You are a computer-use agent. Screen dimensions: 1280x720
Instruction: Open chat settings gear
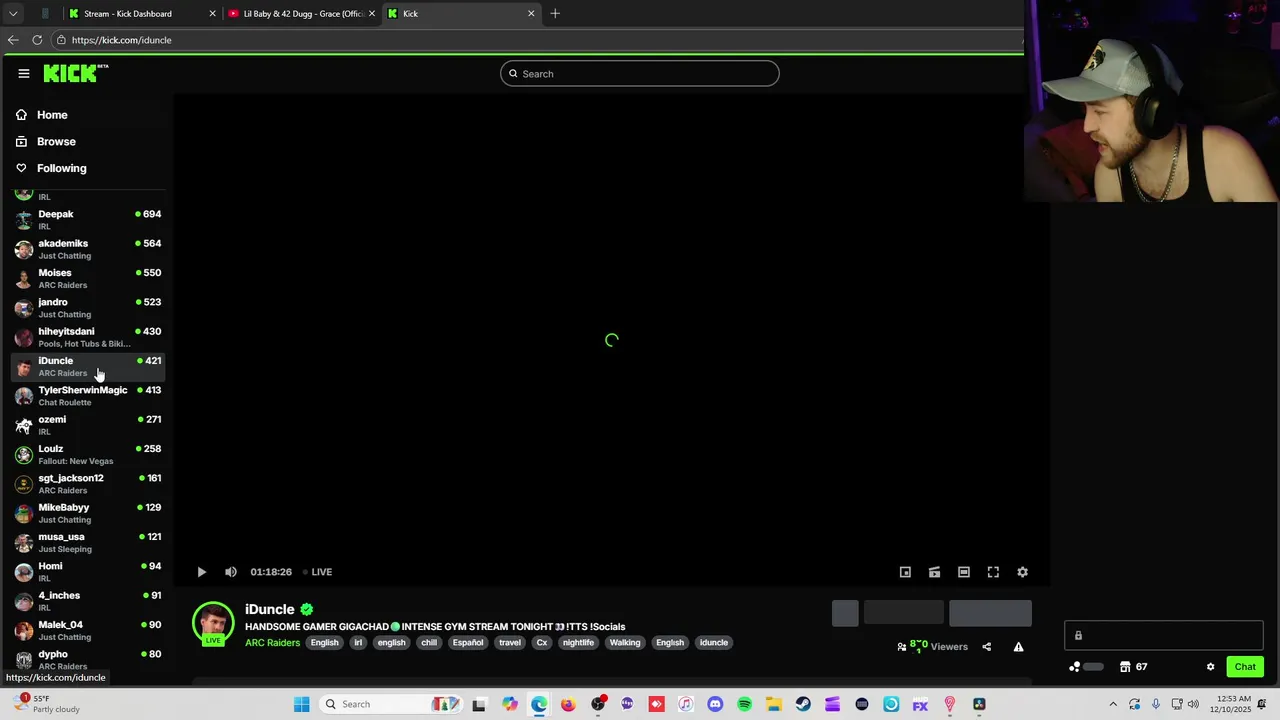click(x=1210, y=667)
